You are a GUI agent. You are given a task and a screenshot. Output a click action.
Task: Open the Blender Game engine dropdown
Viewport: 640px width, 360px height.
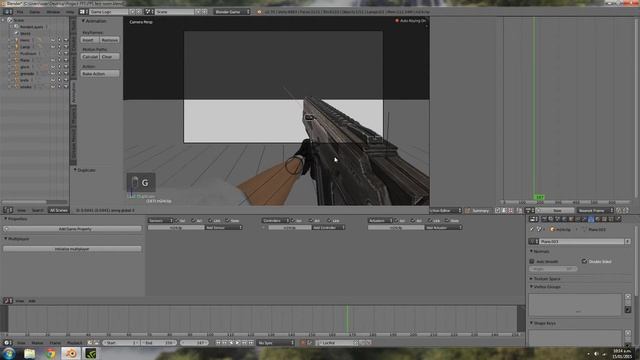pyautogui.click(x=232, y=12)
